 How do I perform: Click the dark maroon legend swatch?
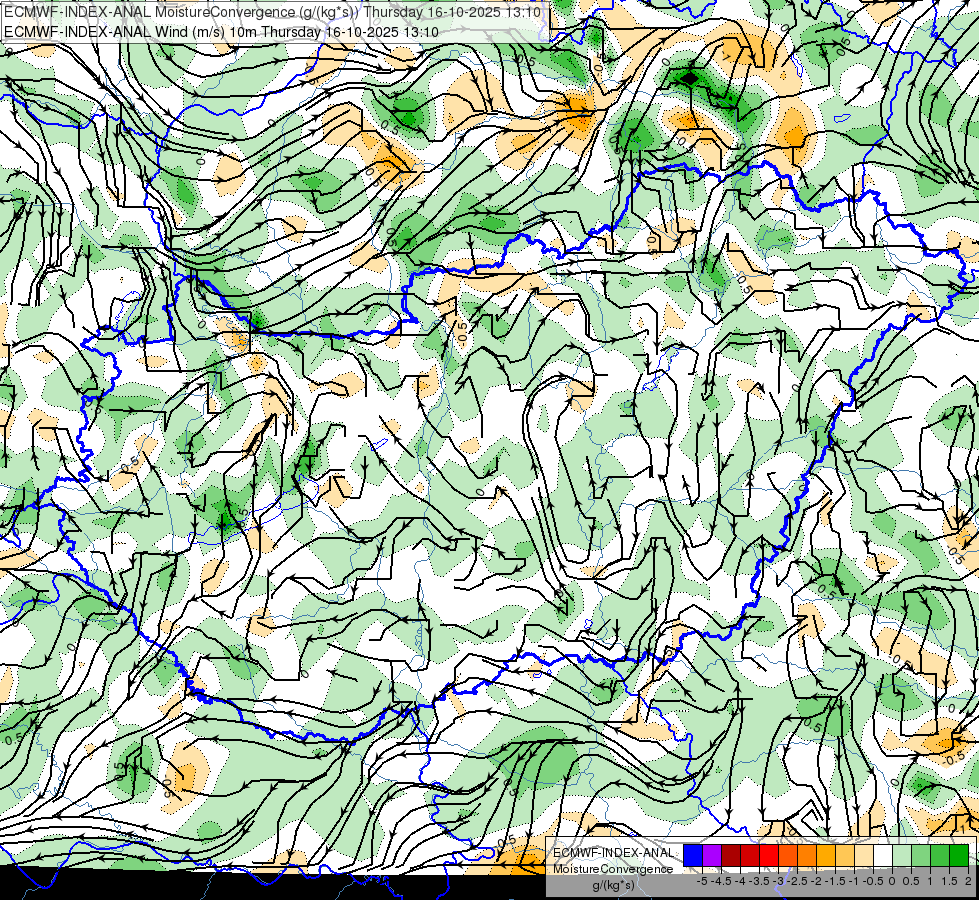[731, 855]
